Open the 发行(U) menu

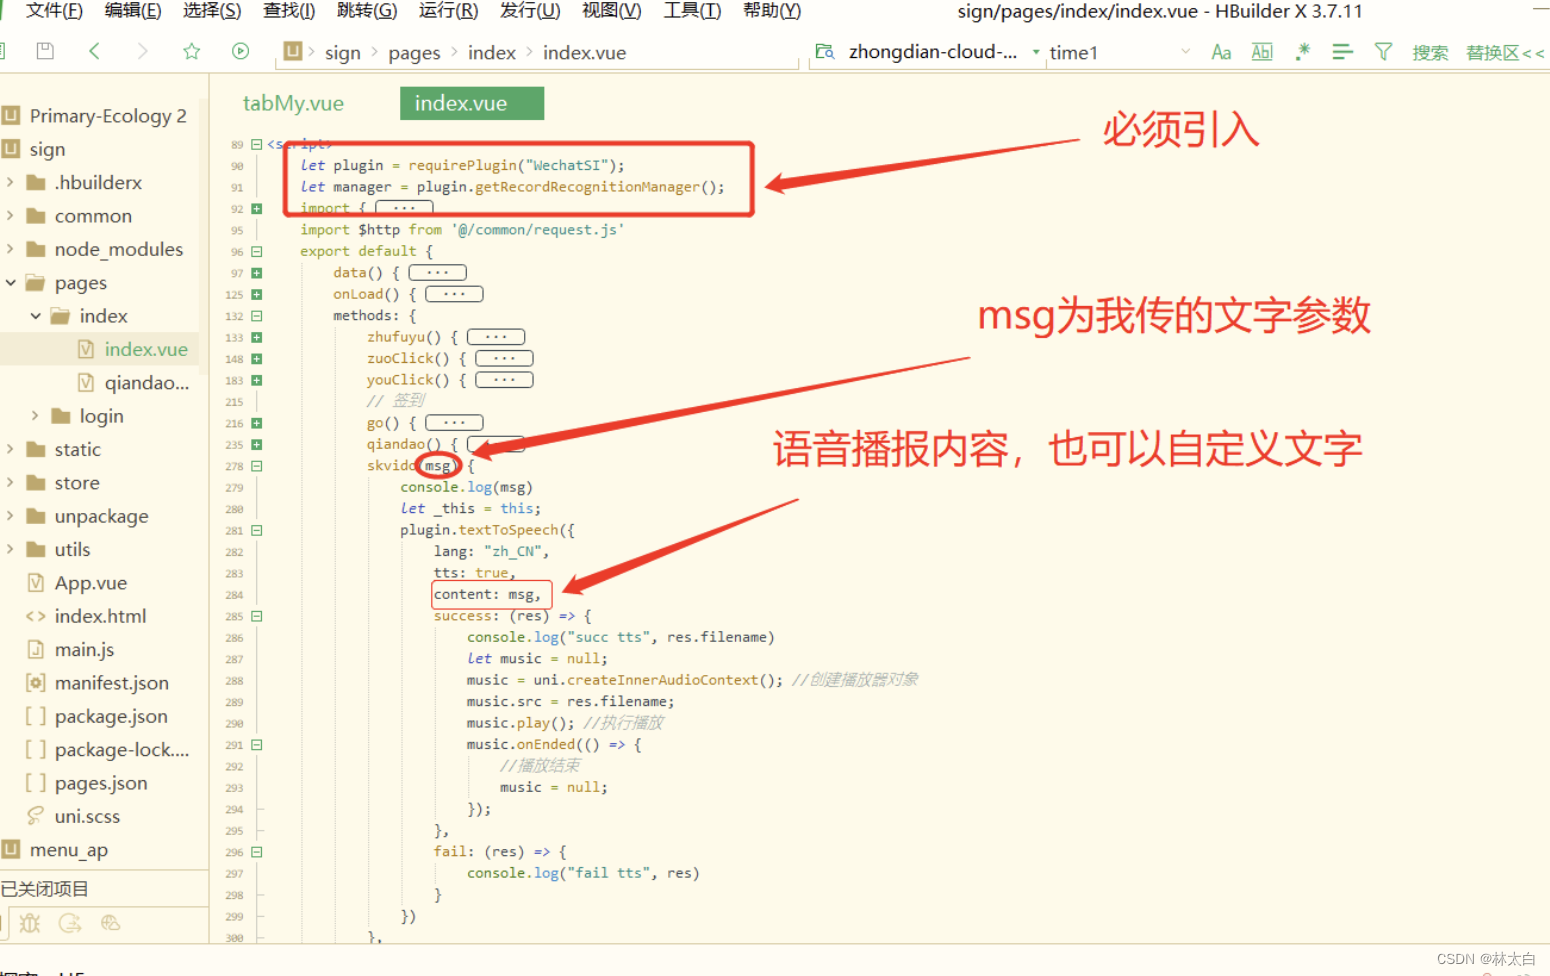pyautogui.click(x=530, y=11)
